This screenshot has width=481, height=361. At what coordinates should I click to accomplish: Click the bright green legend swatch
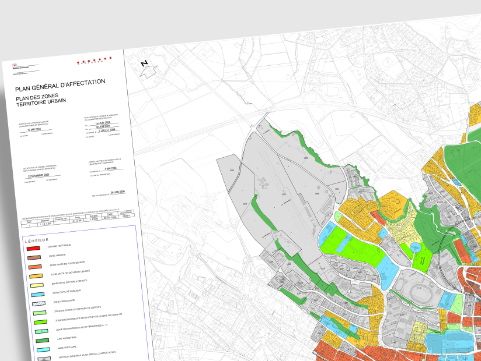click(x=40, y=322)
